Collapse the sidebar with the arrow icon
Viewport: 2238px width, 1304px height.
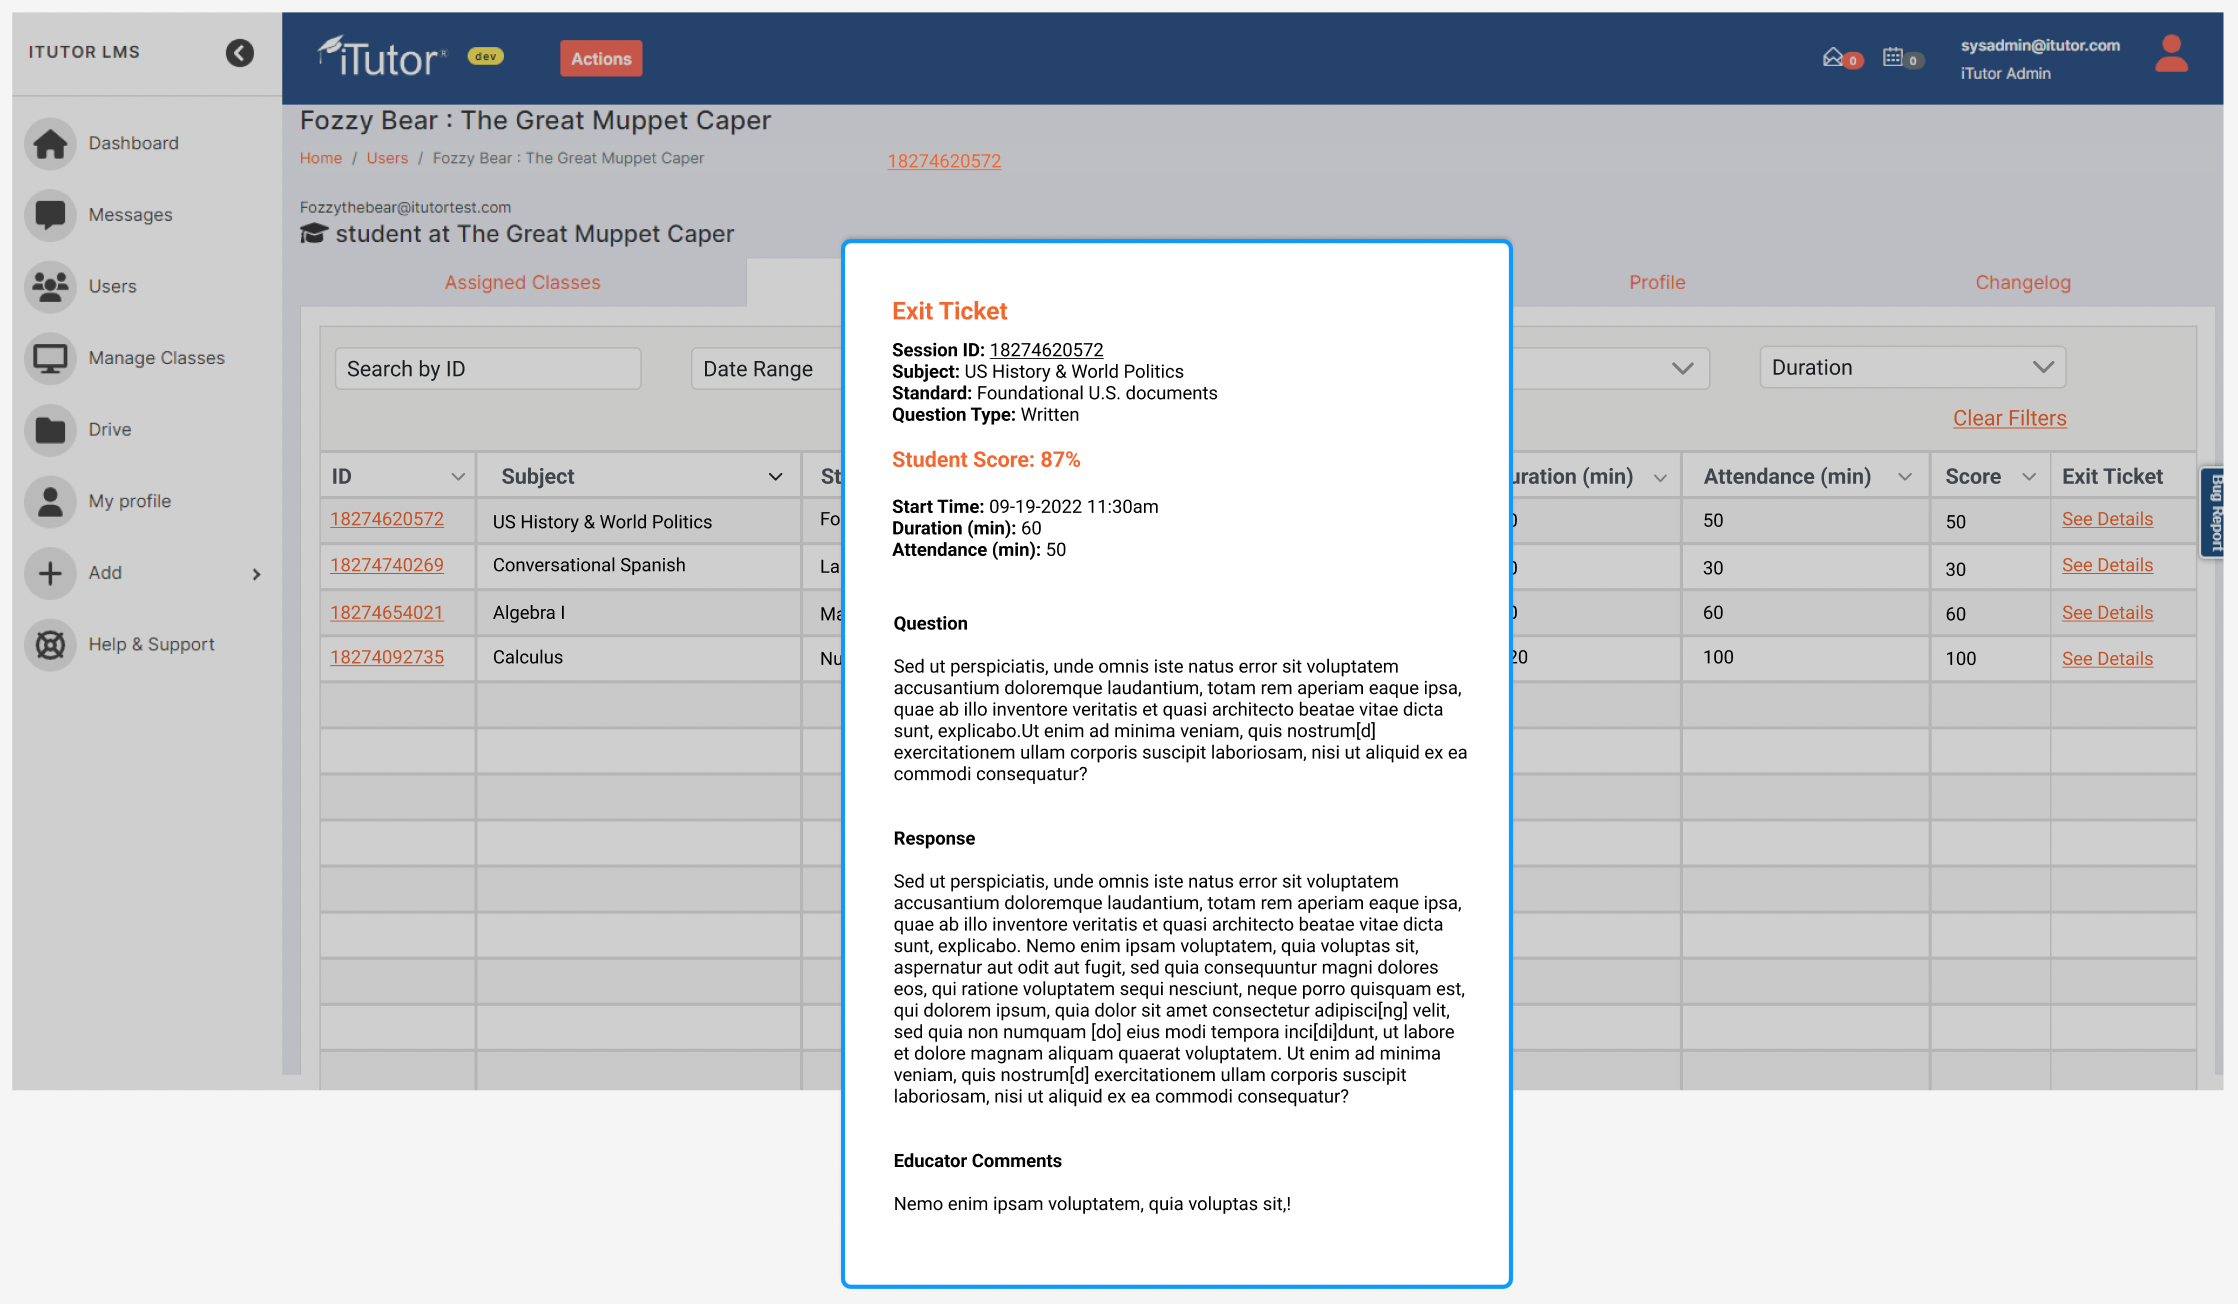239,53
